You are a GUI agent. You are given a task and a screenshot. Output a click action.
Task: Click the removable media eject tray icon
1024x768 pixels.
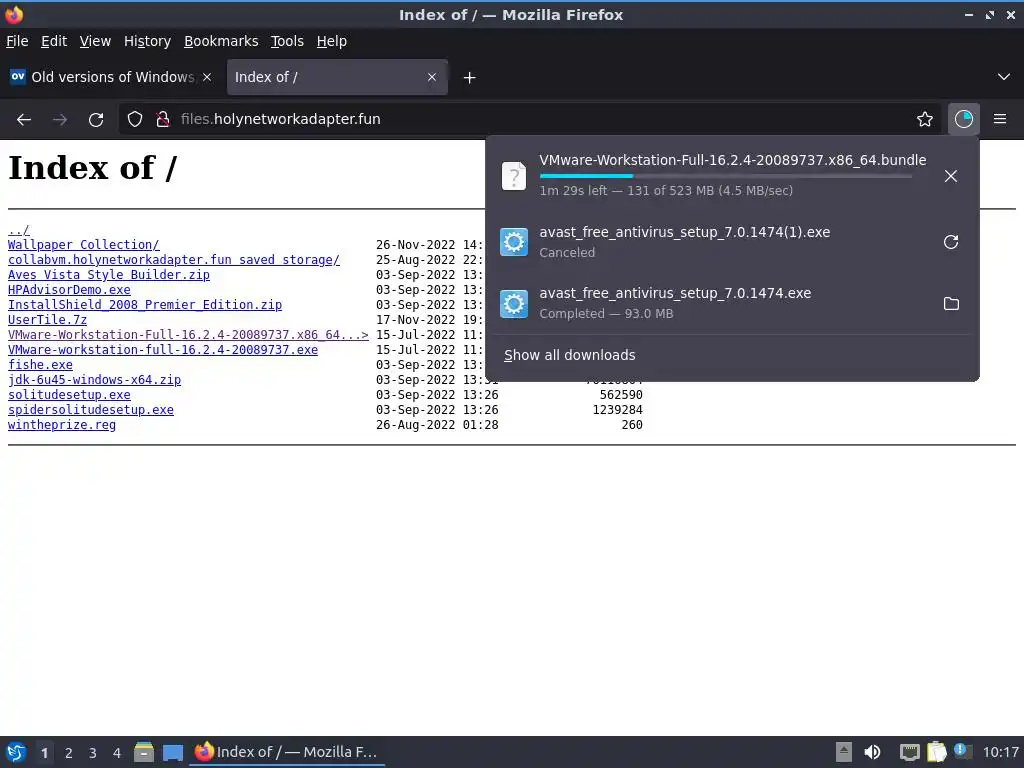tap(844, 752)
